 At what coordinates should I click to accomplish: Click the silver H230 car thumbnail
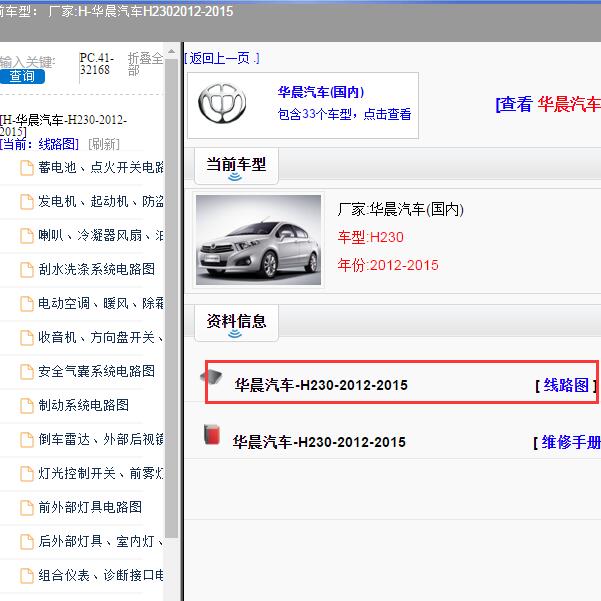(x=258, y=240)
